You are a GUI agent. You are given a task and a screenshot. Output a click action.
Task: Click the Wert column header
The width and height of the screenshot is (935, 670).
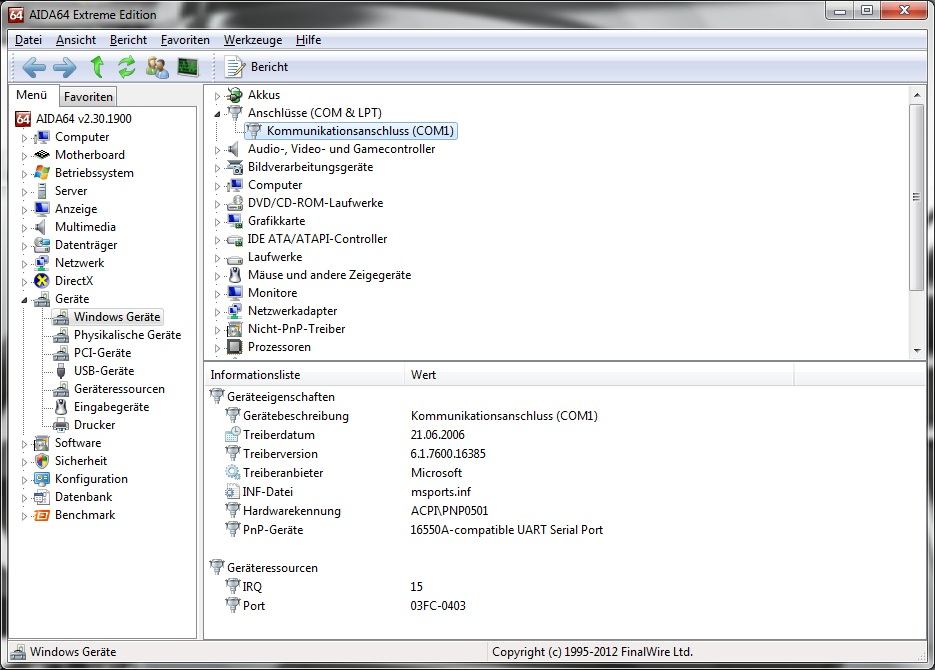point(599,375)
